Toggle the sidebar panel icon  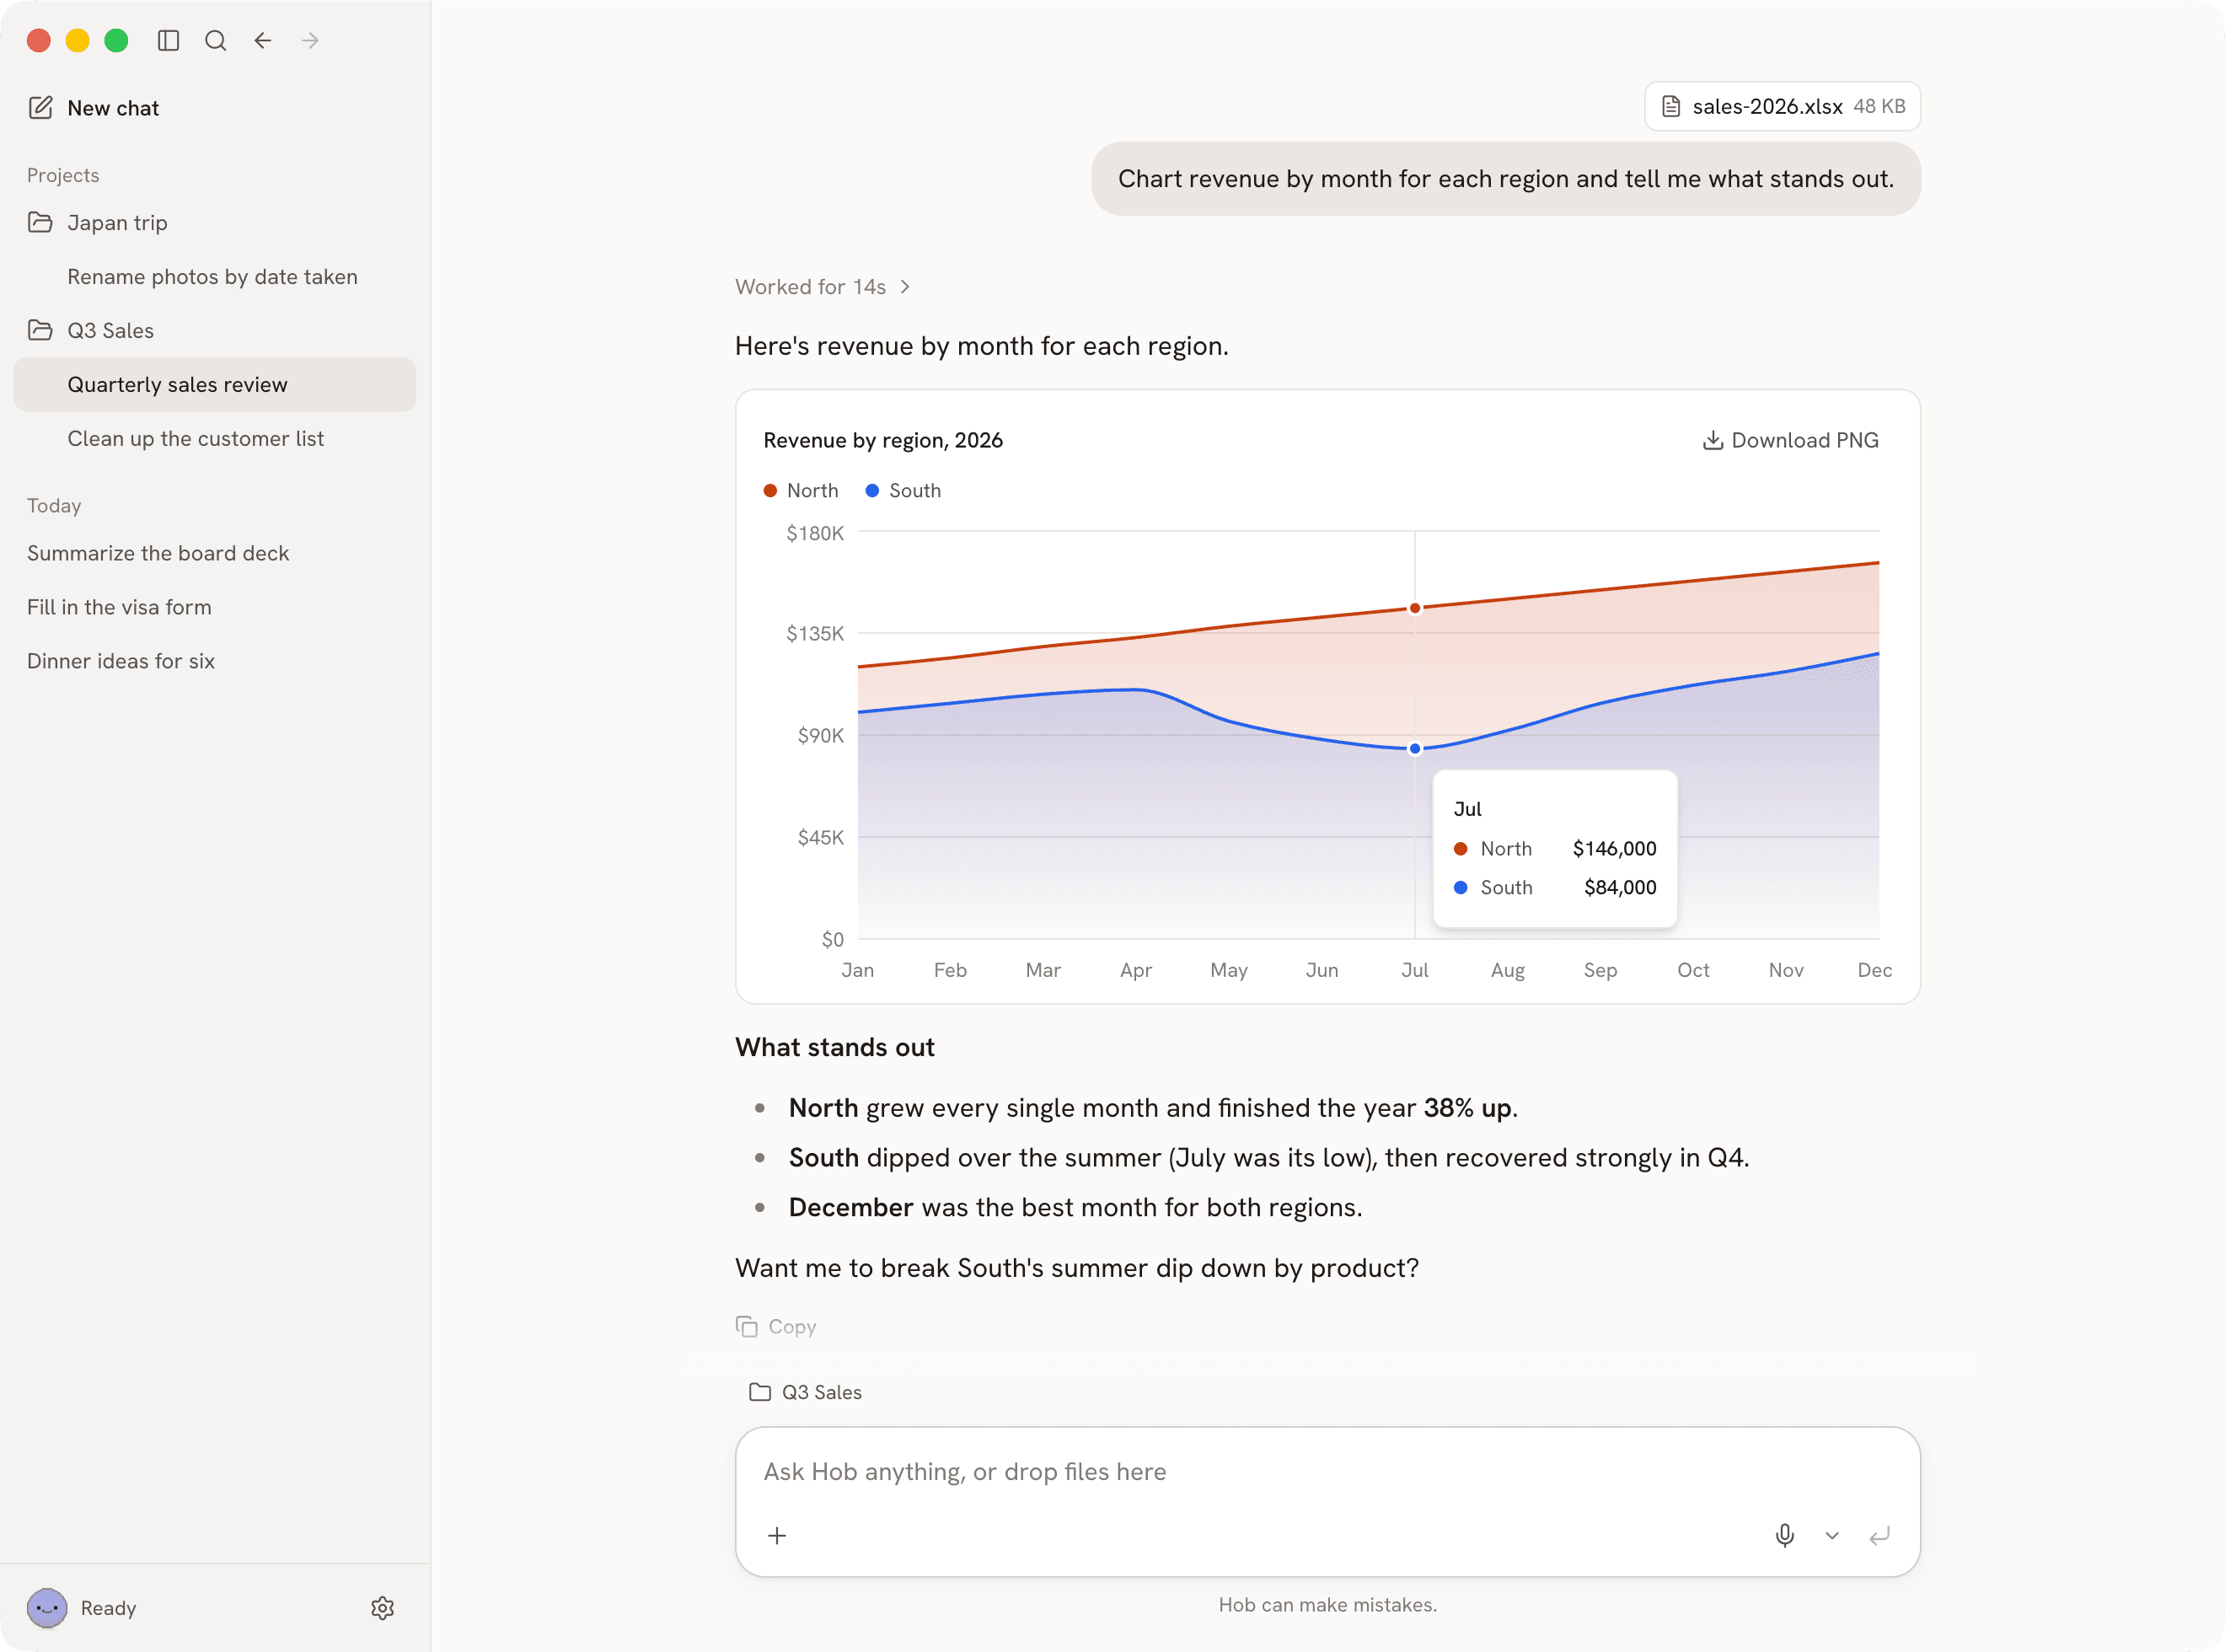168,40
